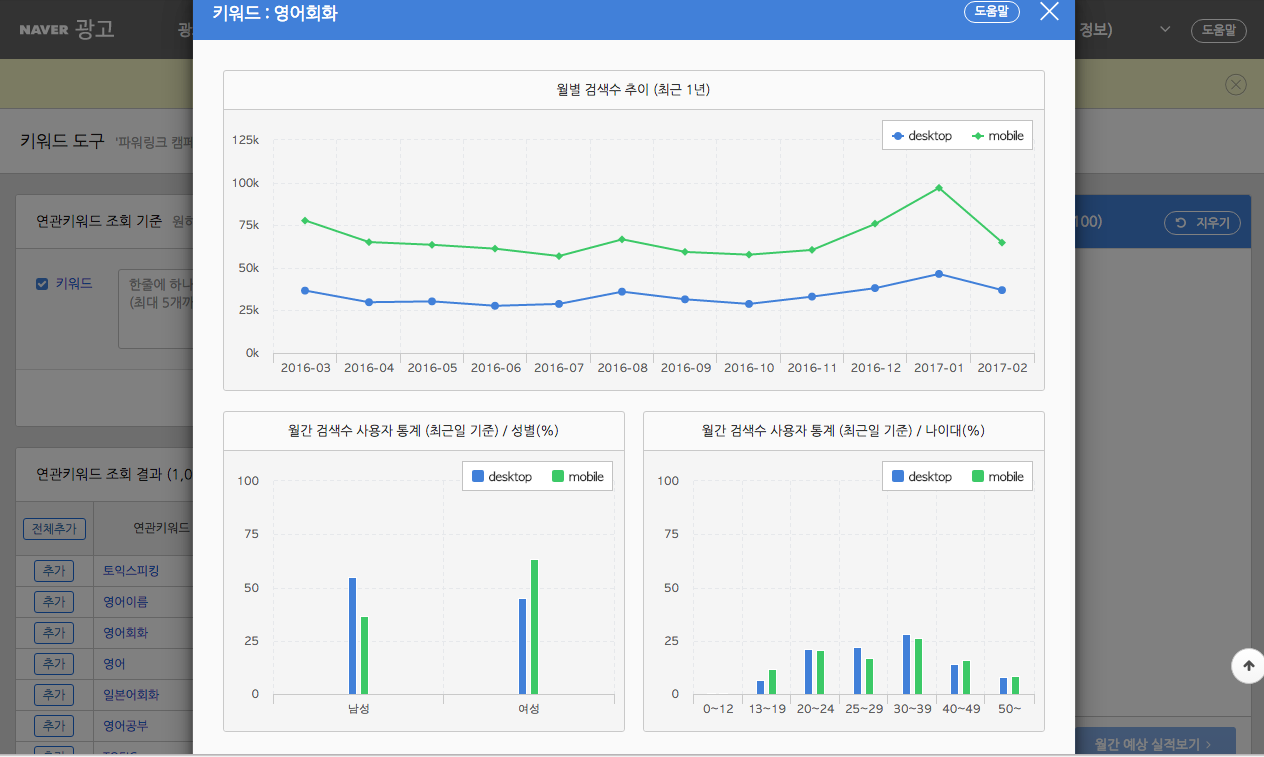Toggle the 키워드 checkbox
The width and height of the screenshot is (1264, 757).
pyautogui.click(x=42, y=284)
